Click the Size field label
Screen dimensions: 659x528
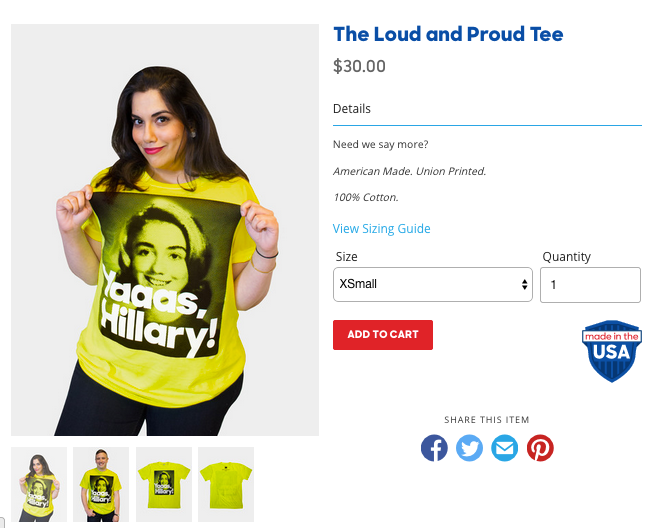click(347, 256)
